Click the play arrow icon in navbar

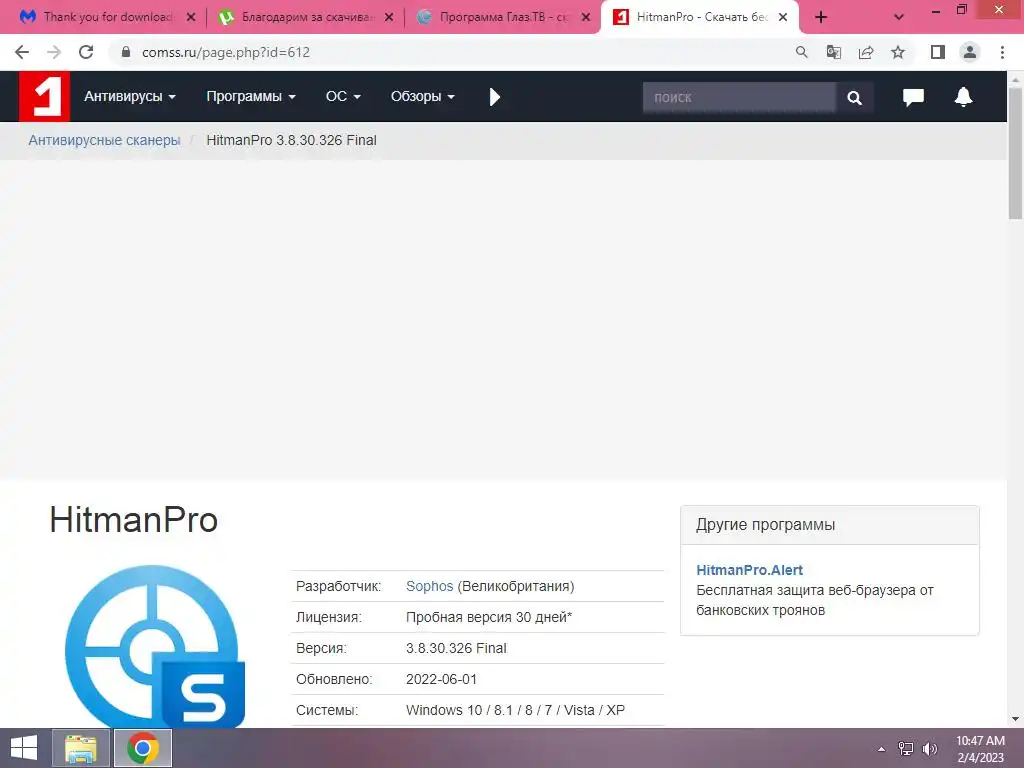click(494, 97)
